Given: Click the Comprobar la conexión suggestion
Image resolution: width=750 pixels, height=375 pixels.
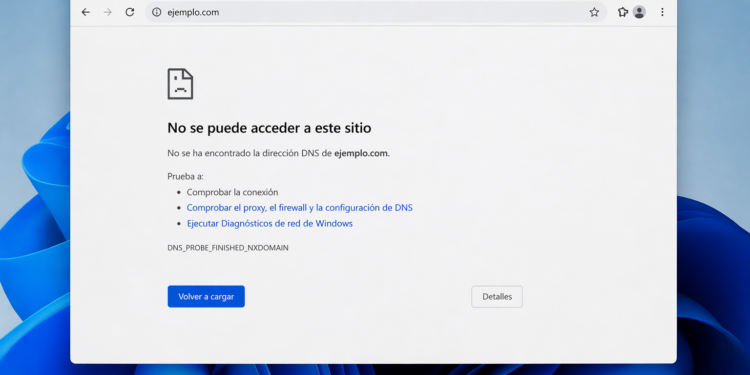Looking at the screenshot, I should click(232, 192).
